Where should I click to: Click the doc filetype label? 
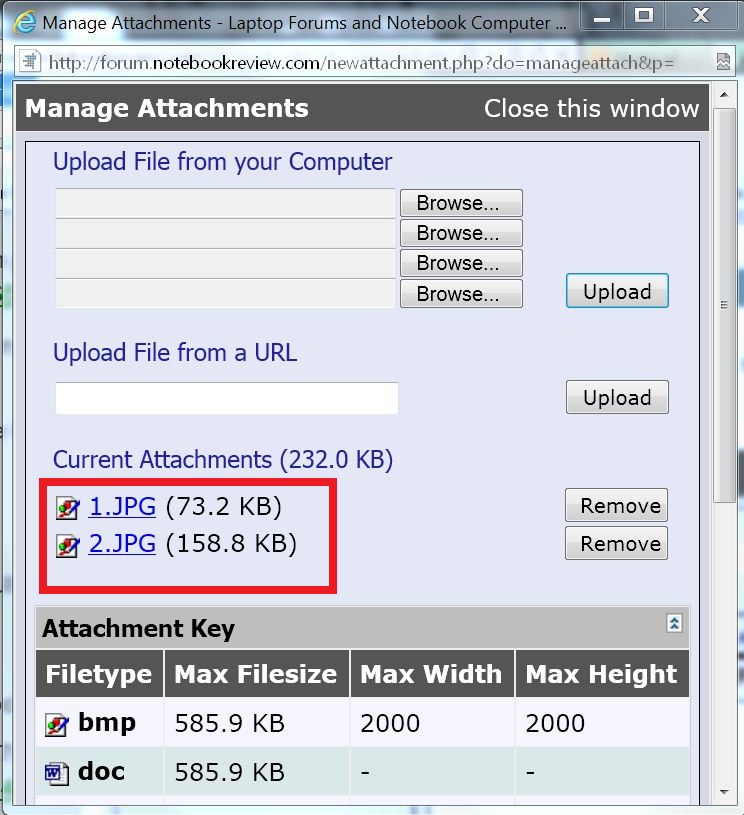coord(101,771)
